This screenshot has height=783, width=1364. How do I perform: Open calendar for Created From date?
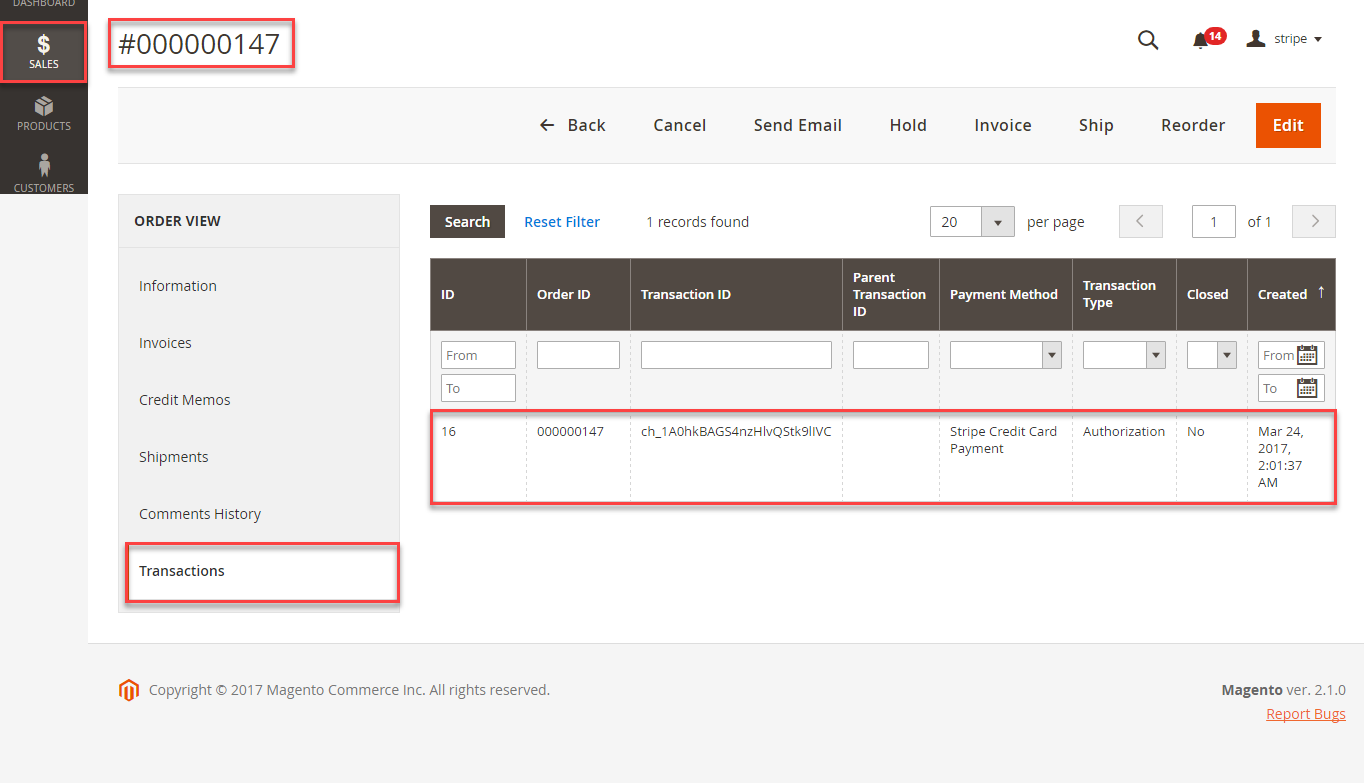(1307, 355)
